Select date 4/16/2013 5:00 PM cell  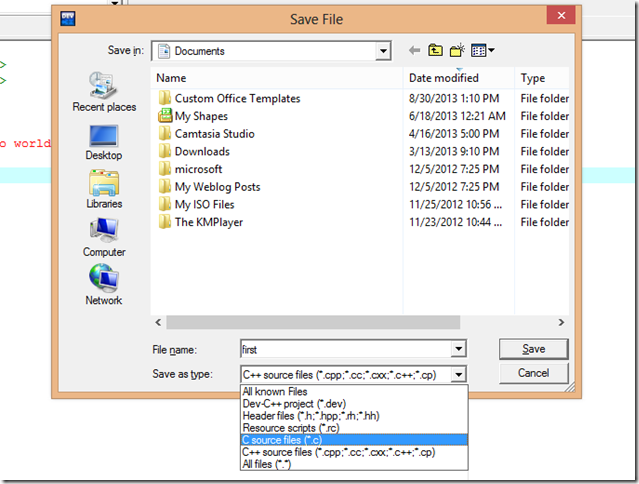pyautogui.click(x=454, y=134)
